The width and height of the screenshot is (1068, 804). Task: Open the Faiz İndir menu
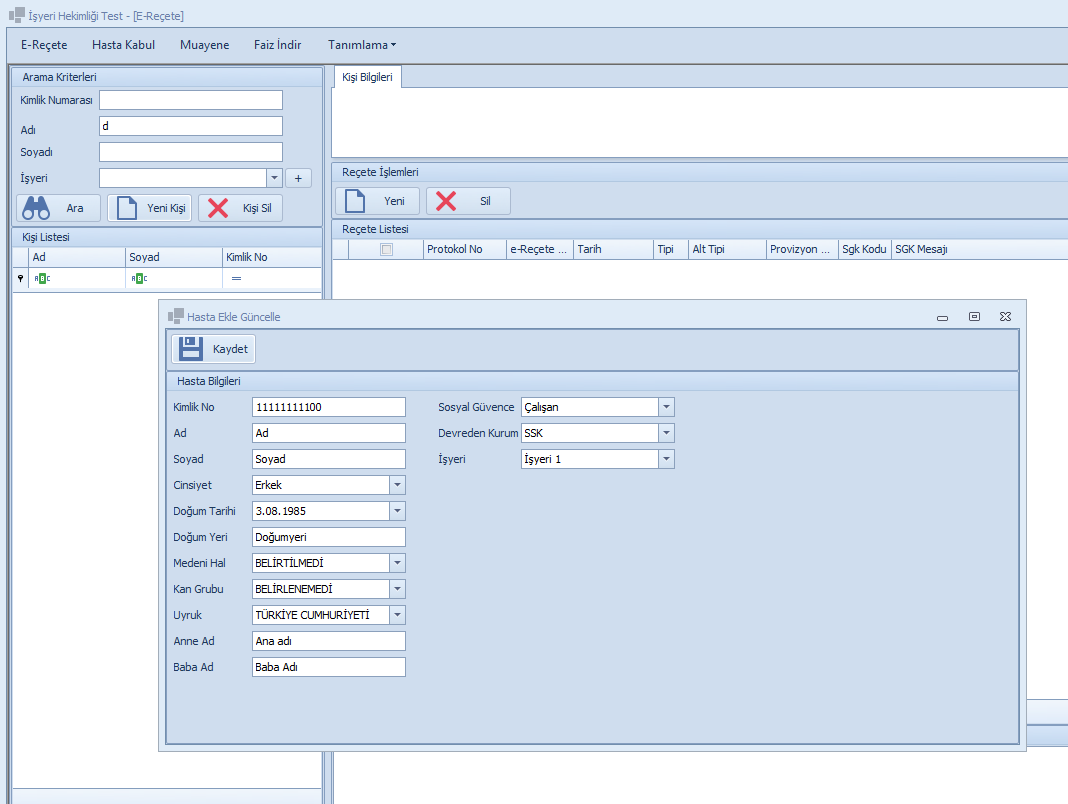[277, 45]
